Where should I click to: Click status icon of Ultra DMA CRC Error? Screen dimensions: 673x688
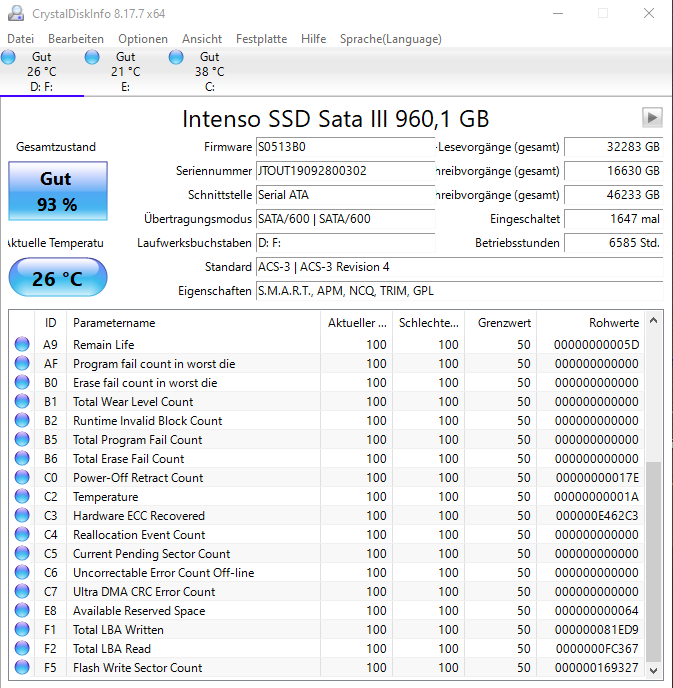(22, 591)
